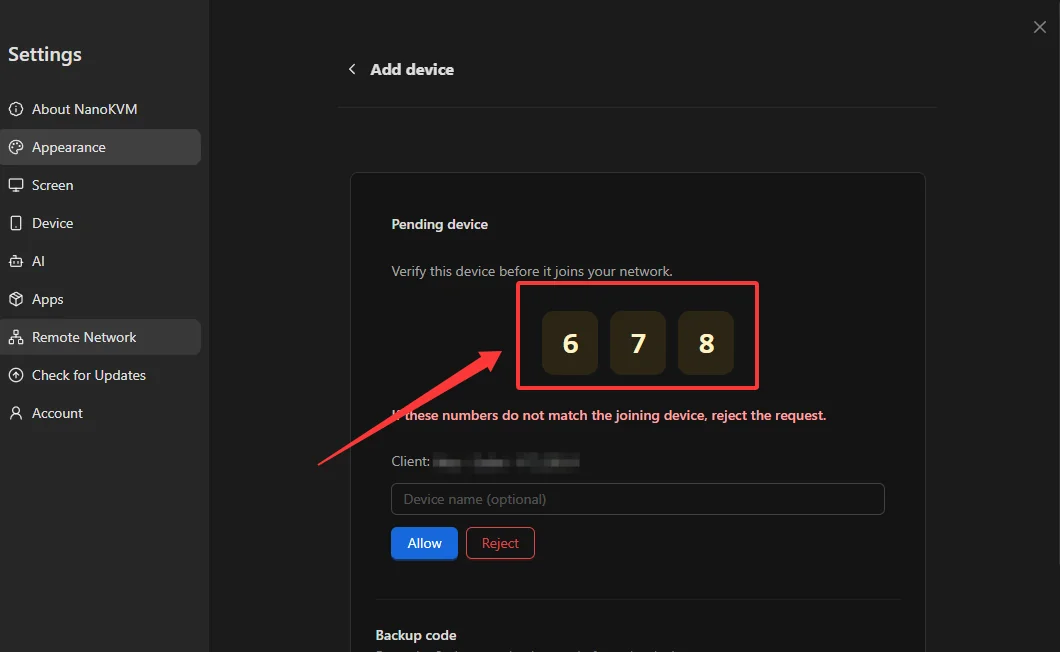
Task: Click the AI robot icon
Action: (16, 261)
